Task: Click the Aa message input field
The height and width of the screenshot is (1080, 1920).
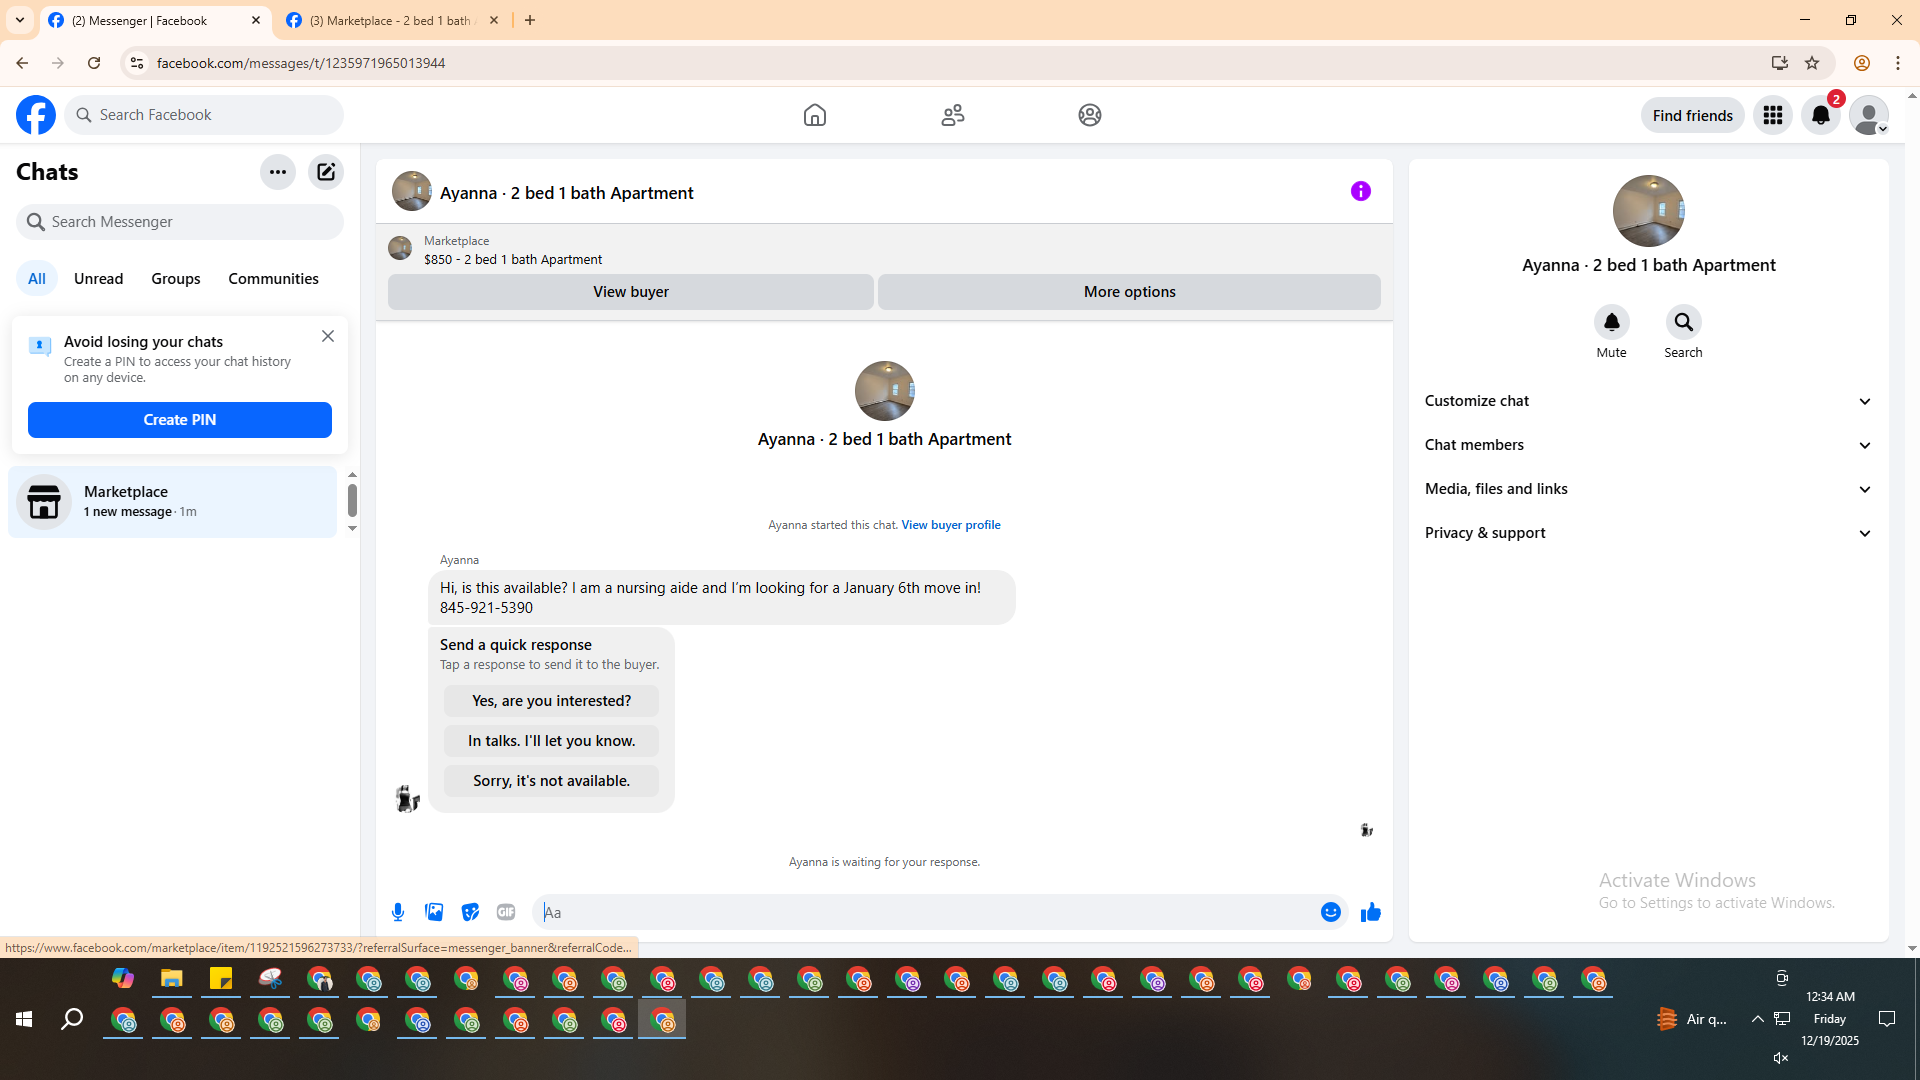Action: coord(925,912)
